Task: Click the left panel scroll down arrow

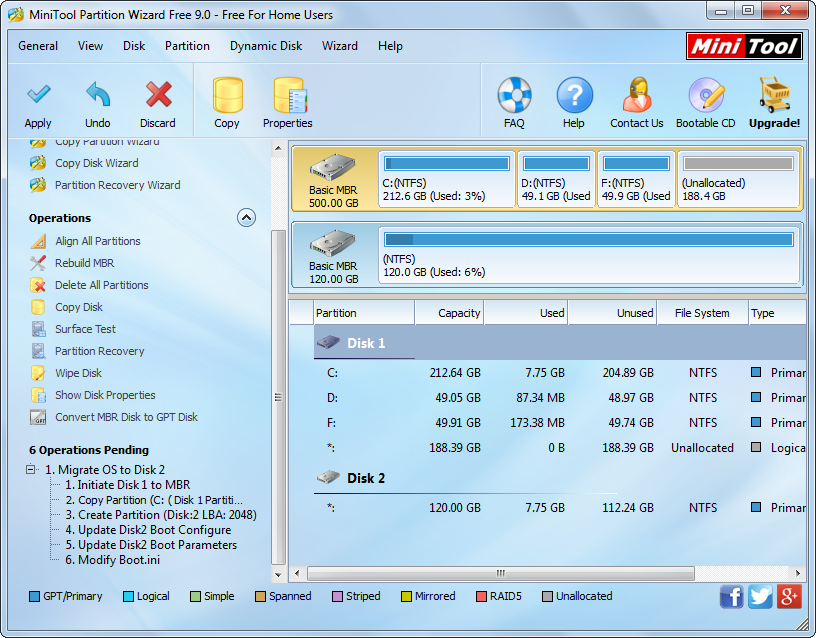Action: coord(278,576)
